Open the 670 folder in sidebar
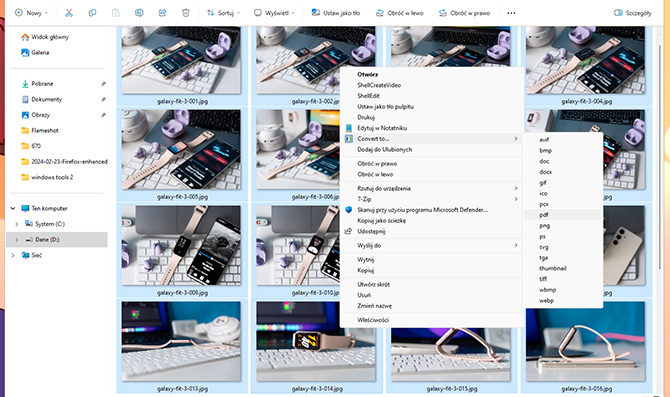This screenshot has width=670, height=397. 31,146
